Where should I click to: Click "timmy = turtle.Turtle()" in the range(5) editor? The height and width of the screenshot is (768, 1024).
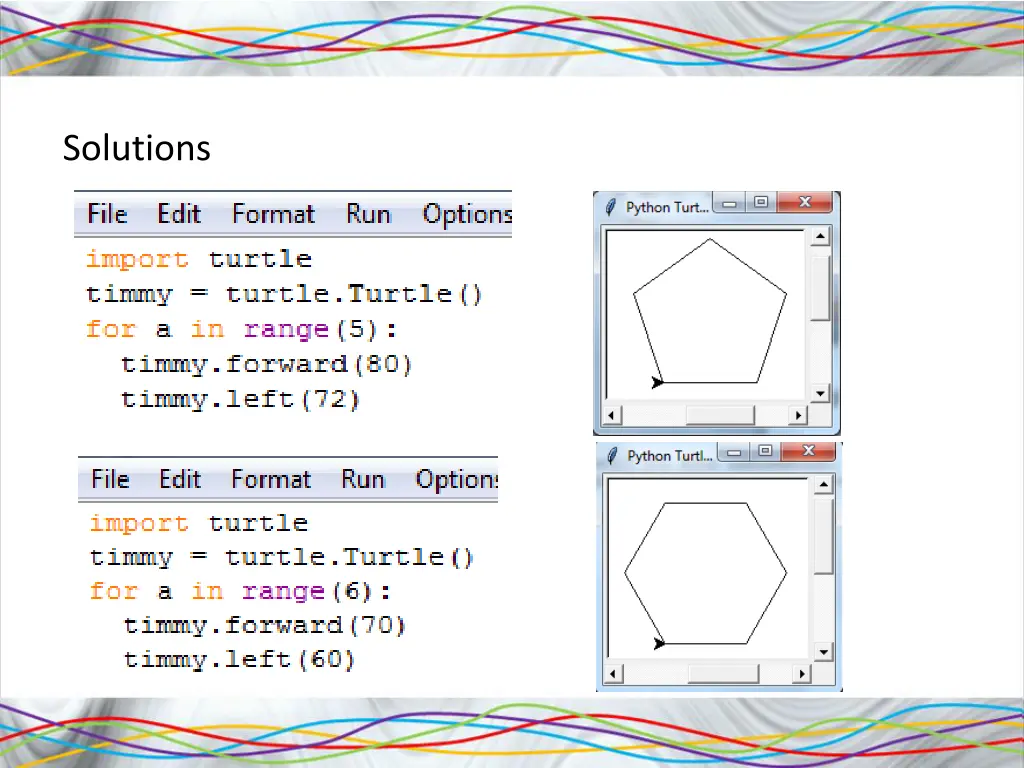[284, 295]
